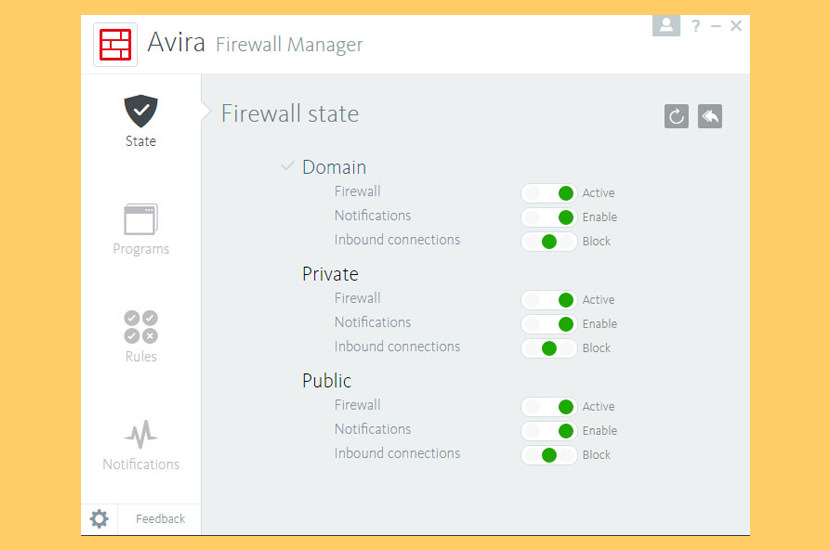Open settings via the gear icon
This screenshot has height=550, width=830.
coord(99,519)
